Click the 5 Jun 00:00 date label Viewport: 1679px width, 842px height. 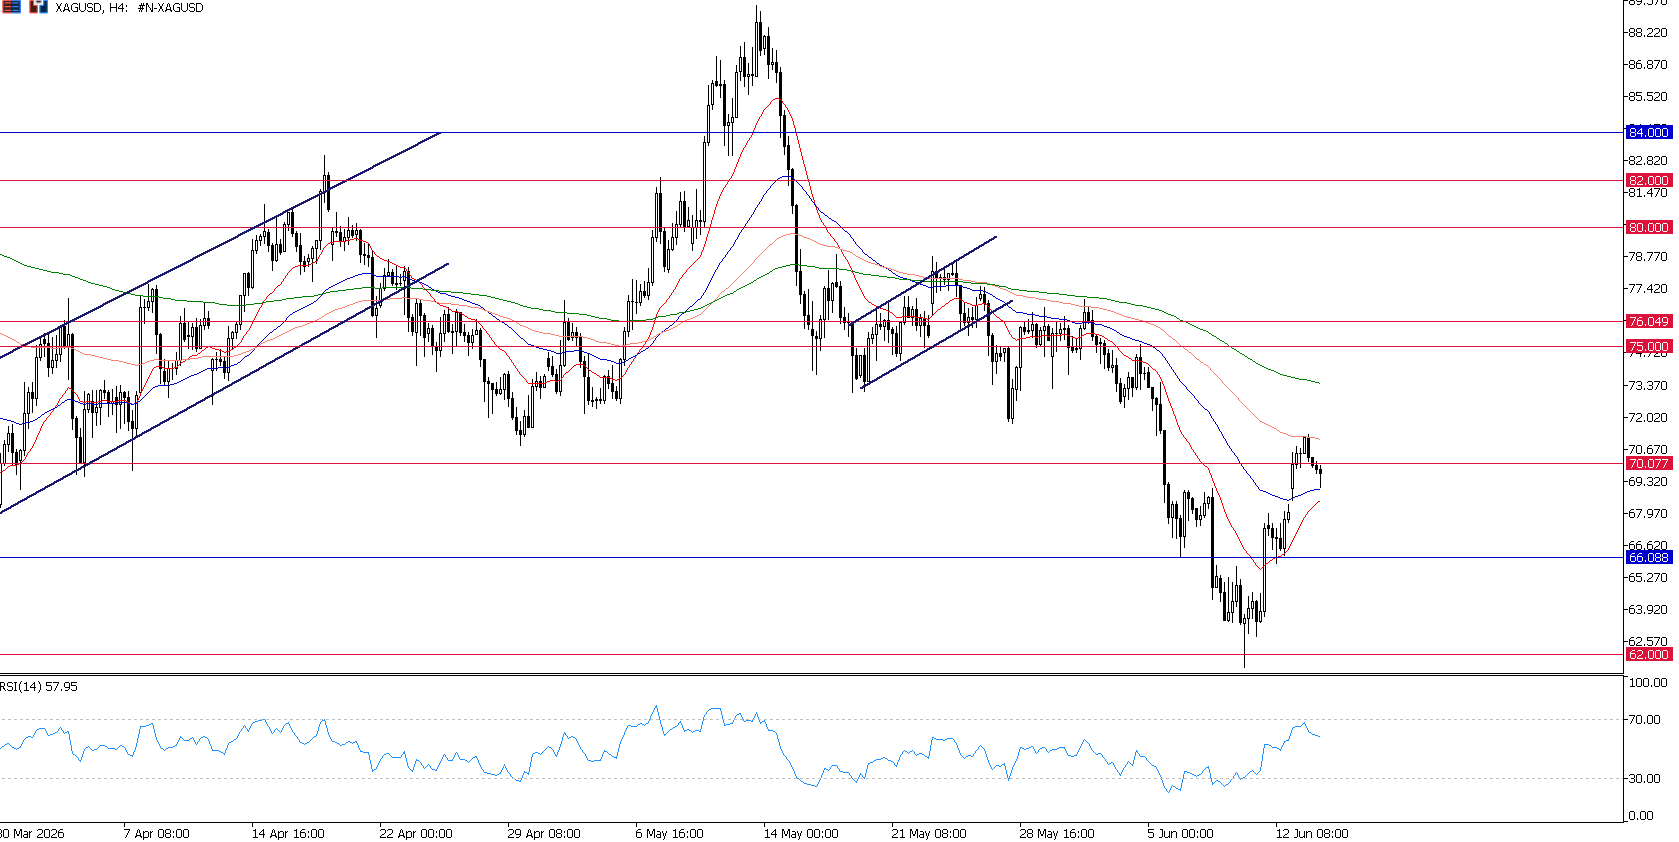(x=1181, y=833)
